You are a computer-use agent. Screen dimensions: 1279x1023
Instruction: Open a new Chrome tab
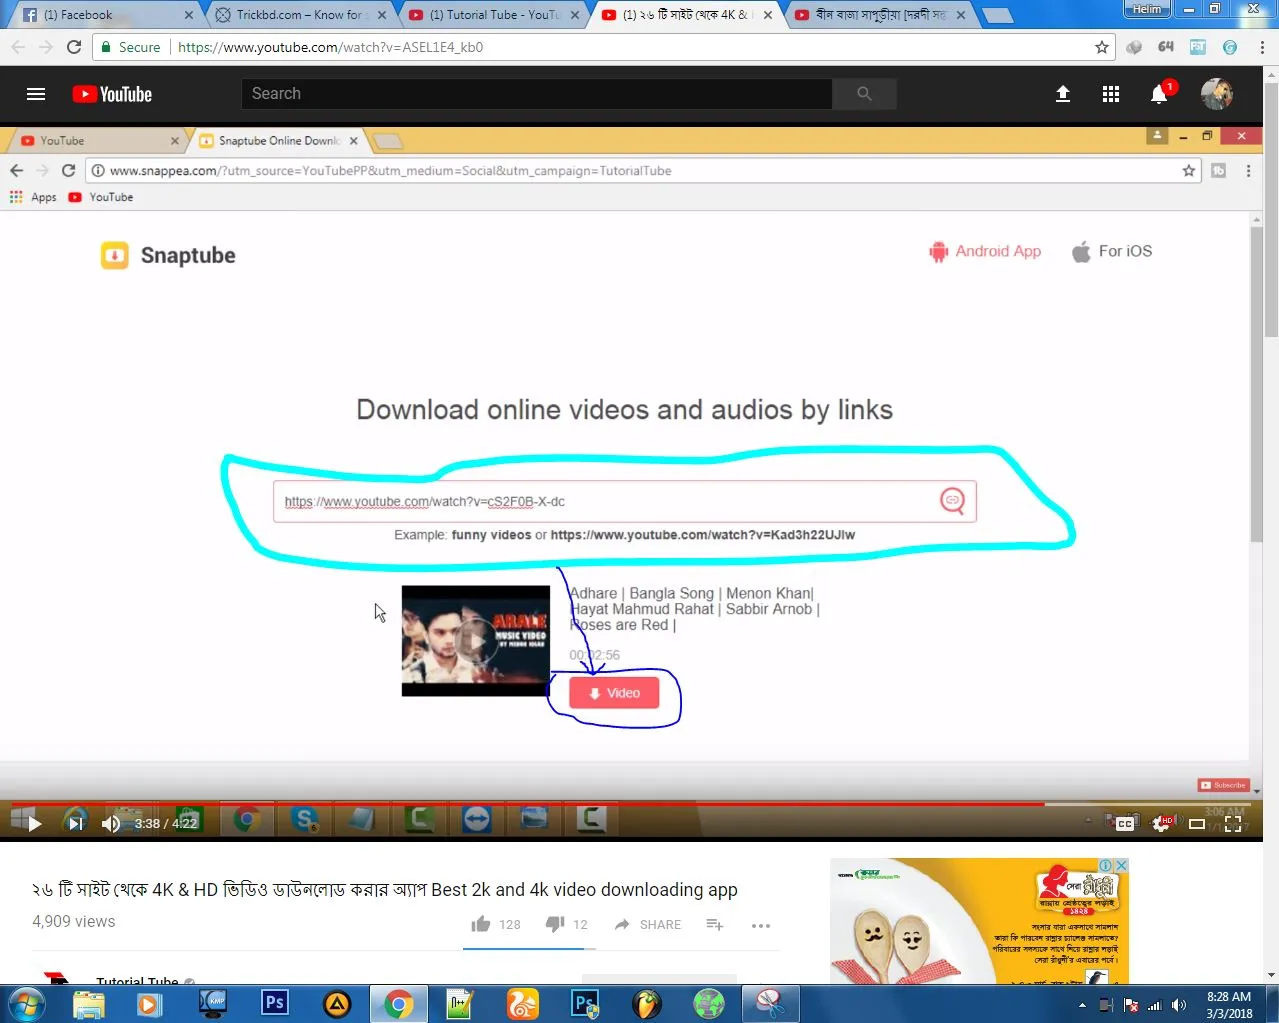[x=997, y=15]
